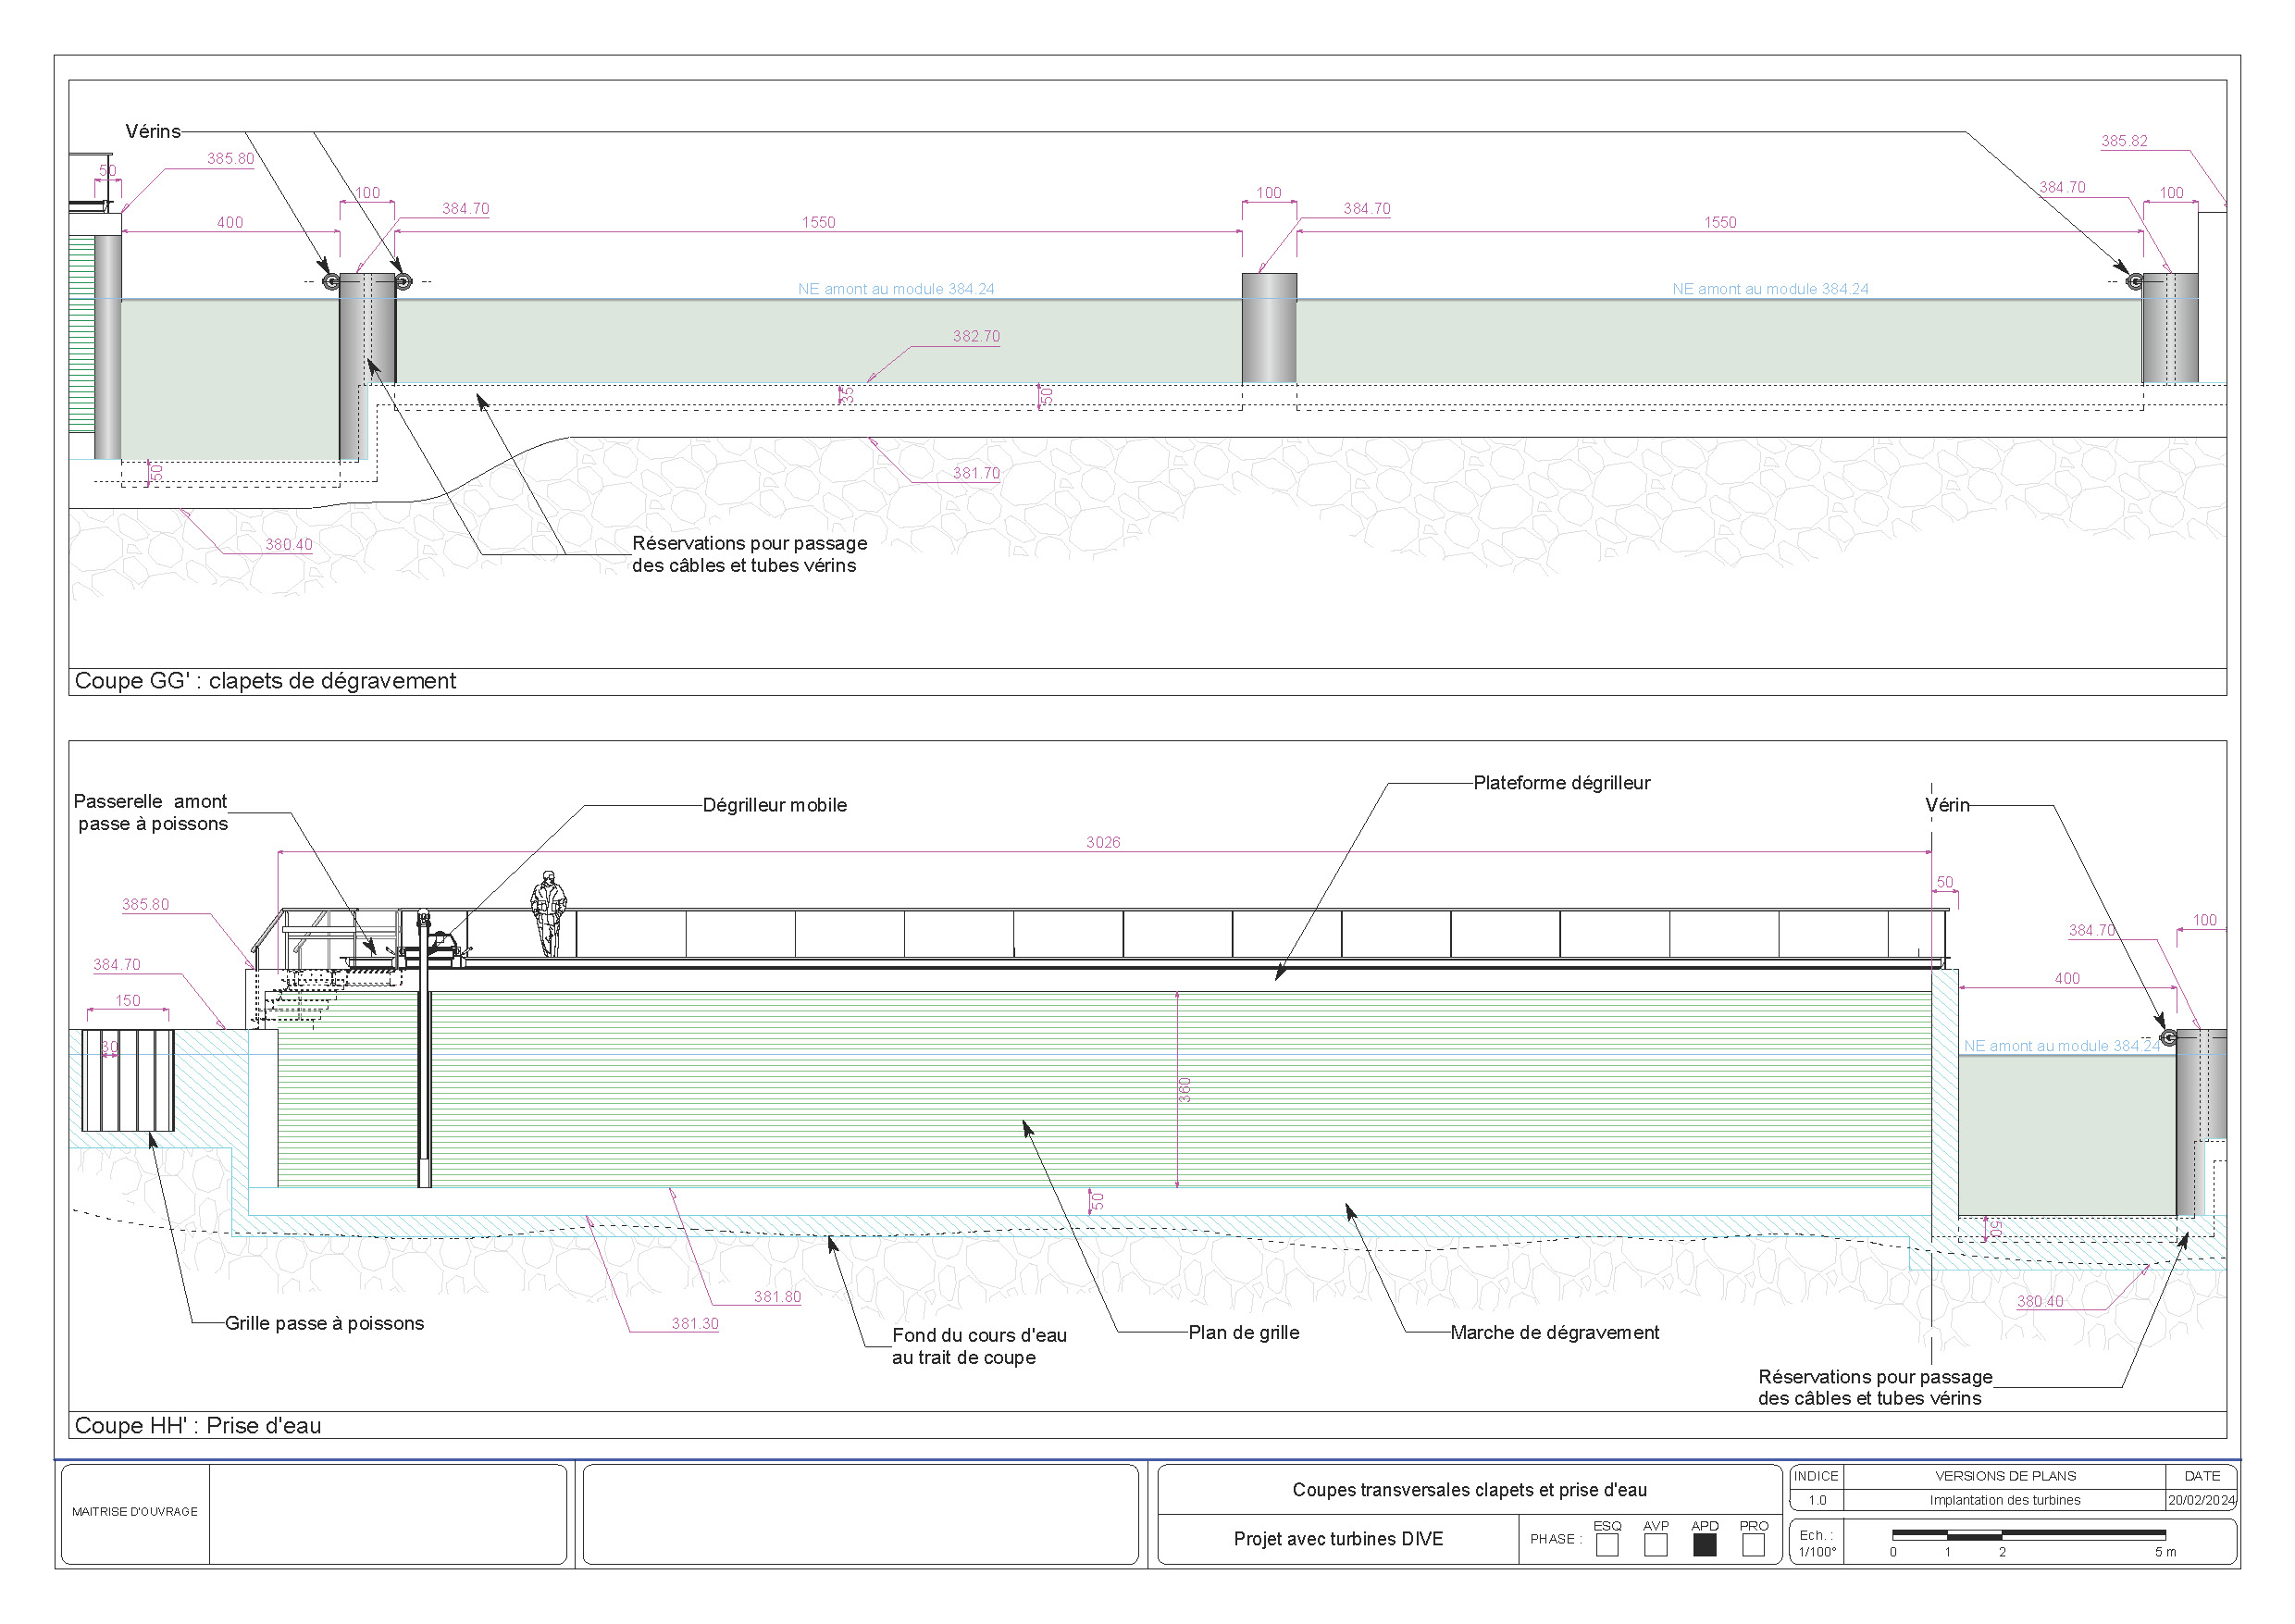Click the 'Implantation des turbines' version entry

click(x=2004, y=1500)
